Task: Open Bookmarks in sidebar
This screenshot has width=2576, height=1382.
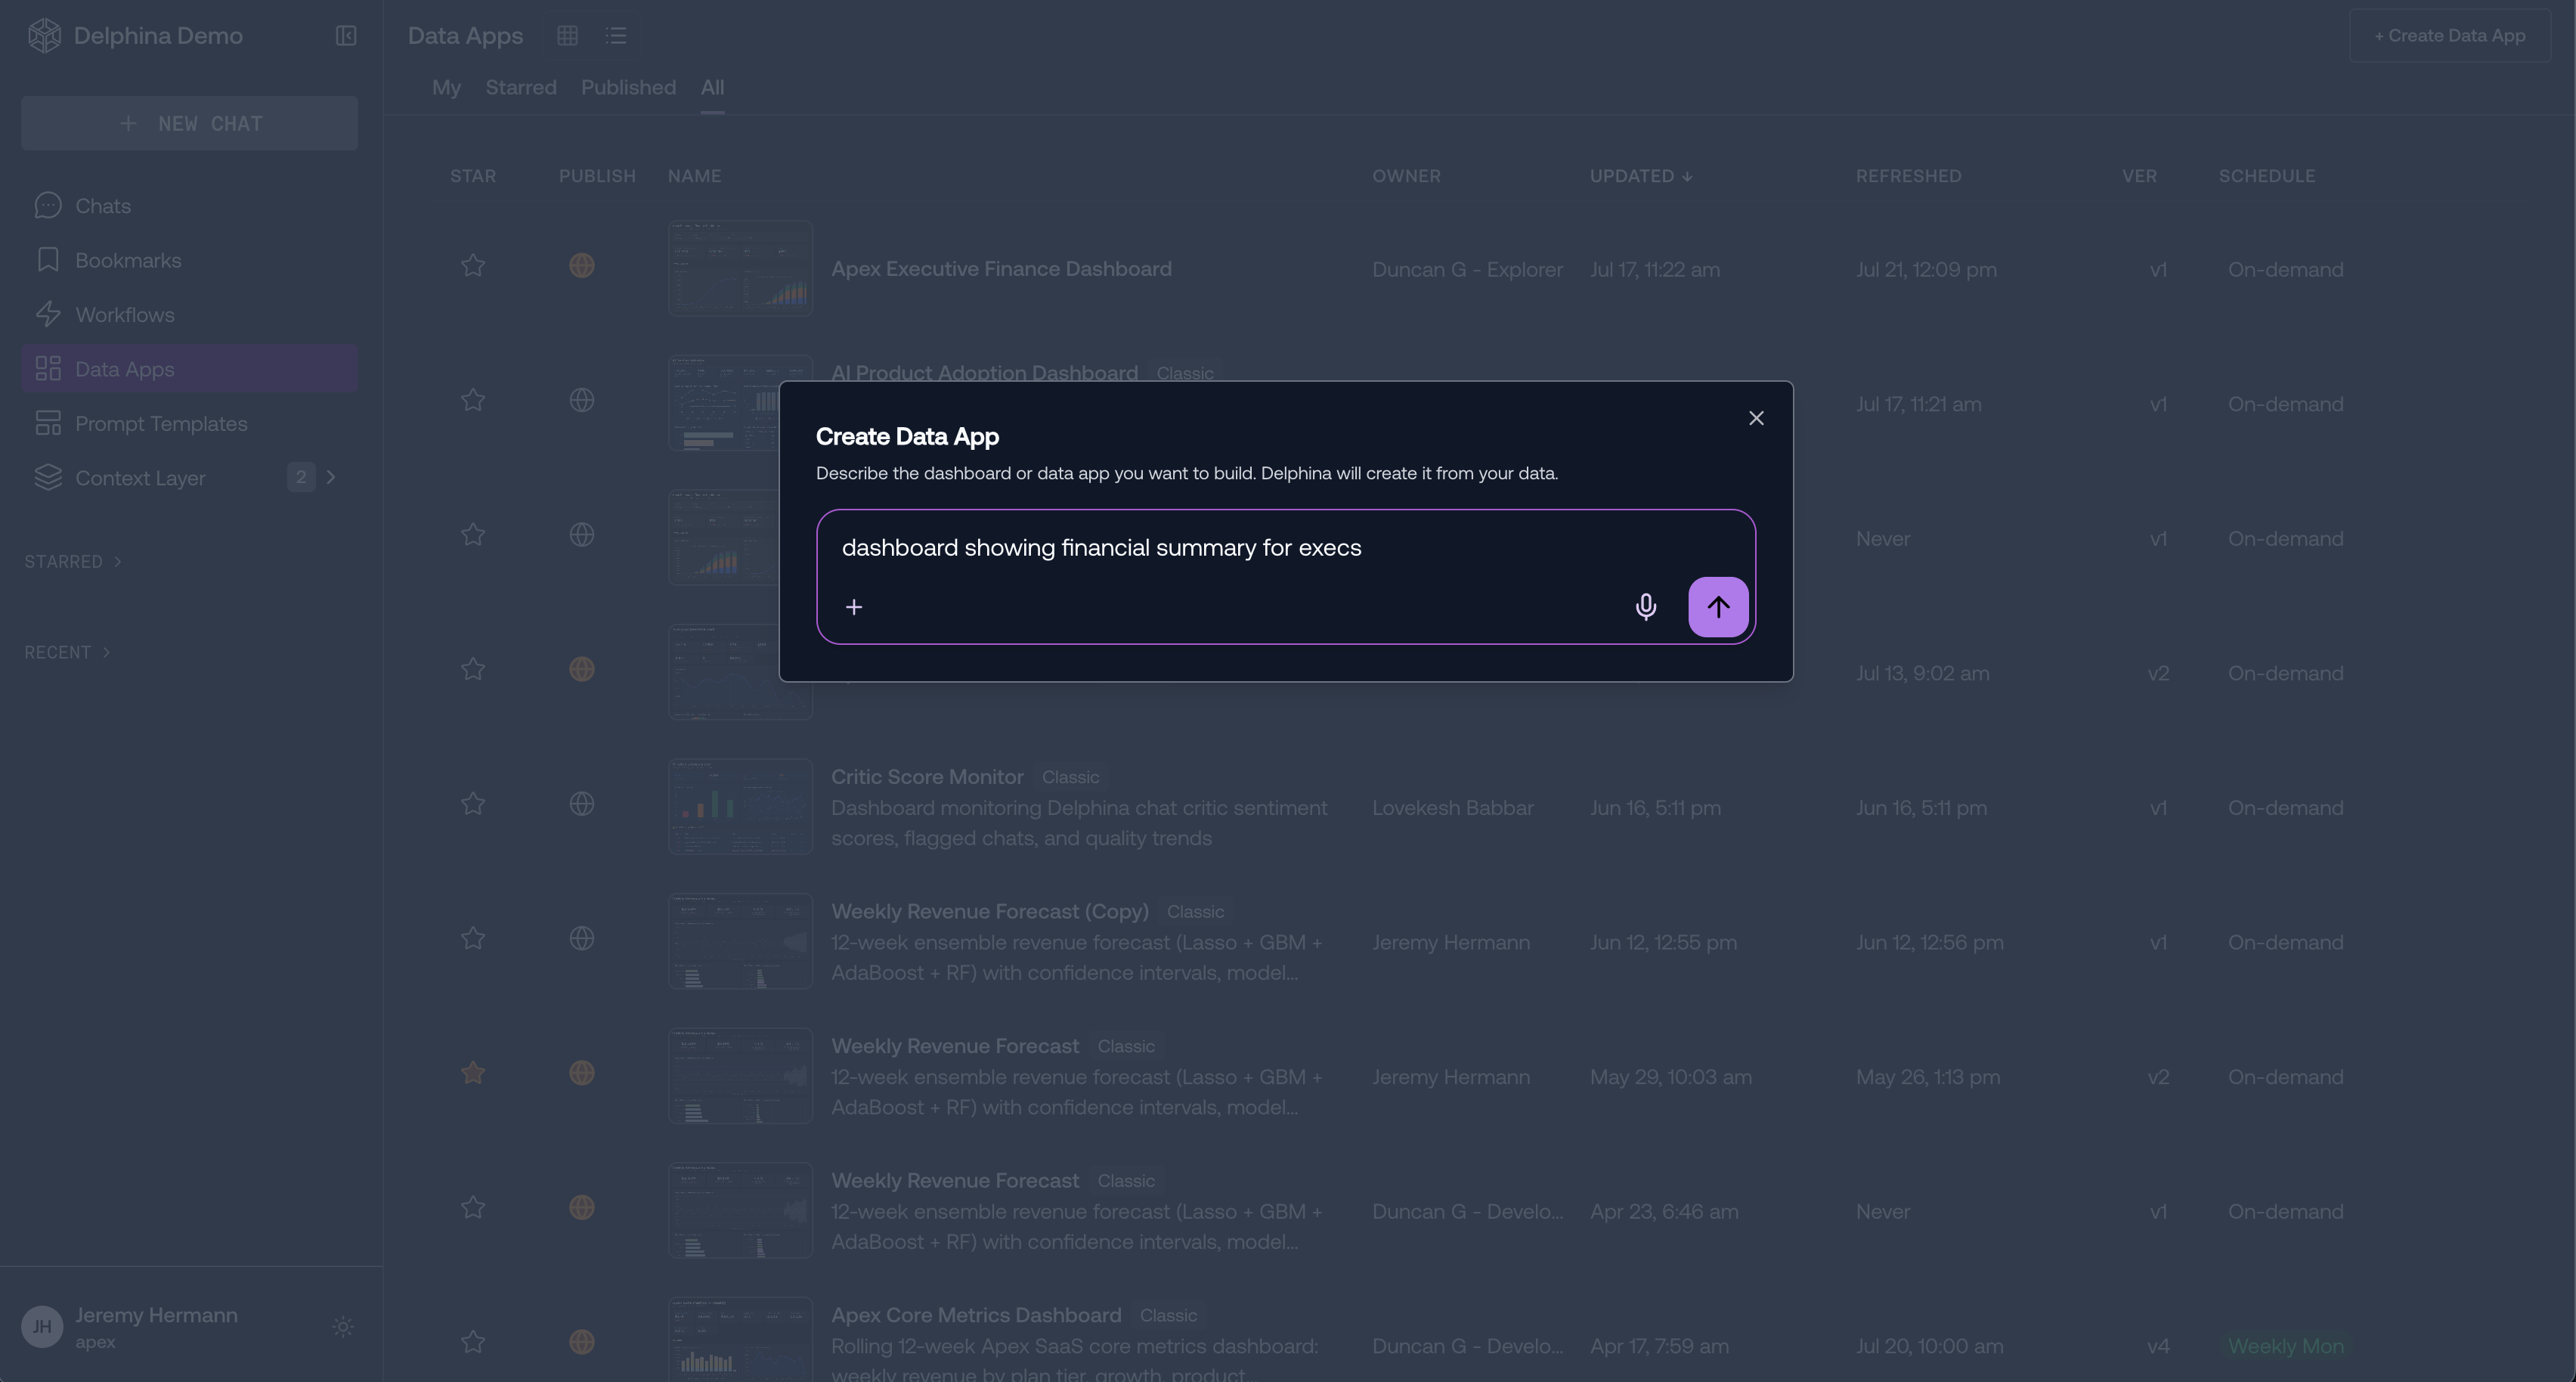Action: pos(189,260)
